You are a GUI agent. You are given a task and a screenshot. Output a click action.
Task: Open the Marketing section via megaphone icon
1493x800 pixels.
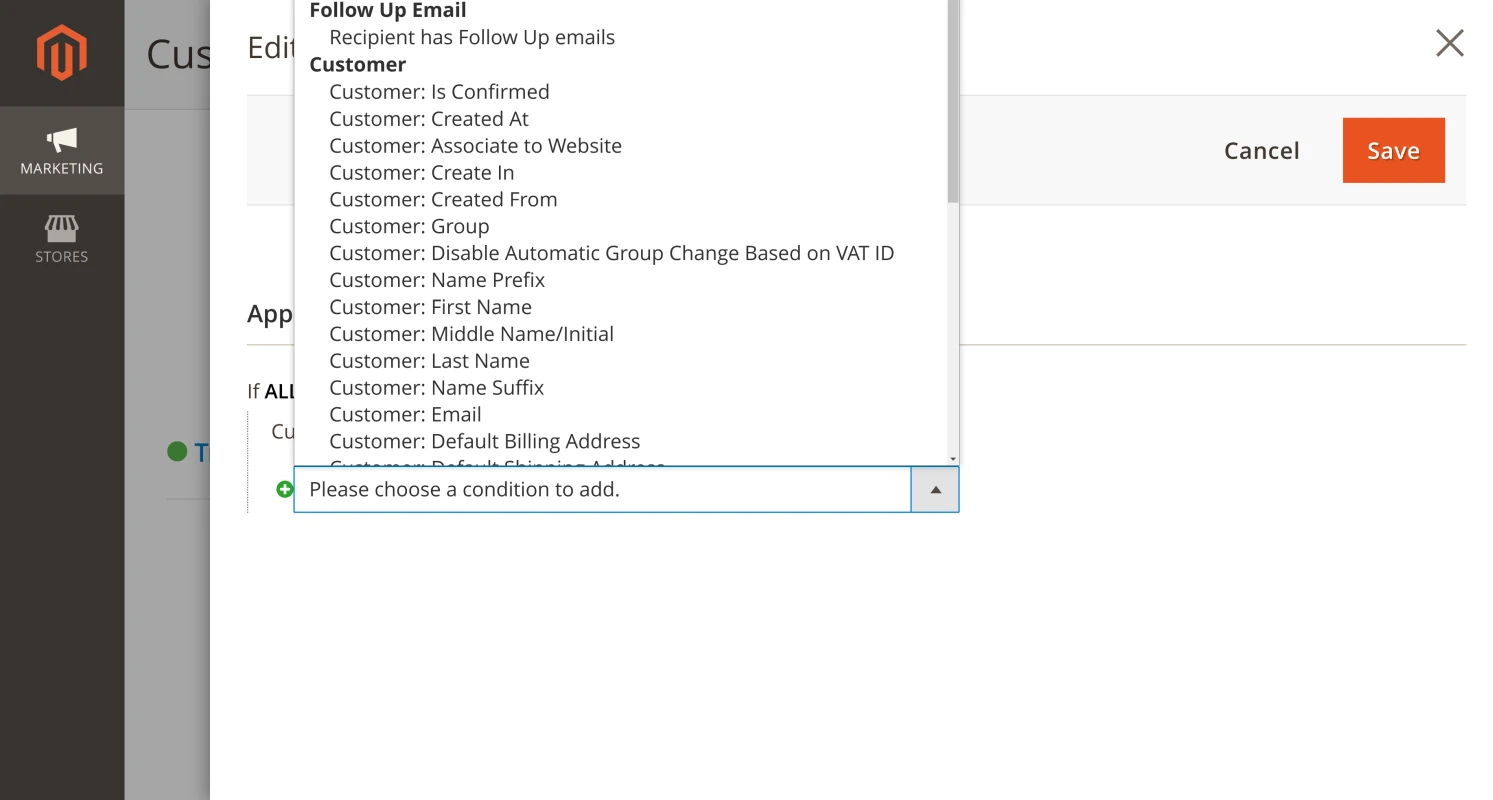click(x=62, y=150)
